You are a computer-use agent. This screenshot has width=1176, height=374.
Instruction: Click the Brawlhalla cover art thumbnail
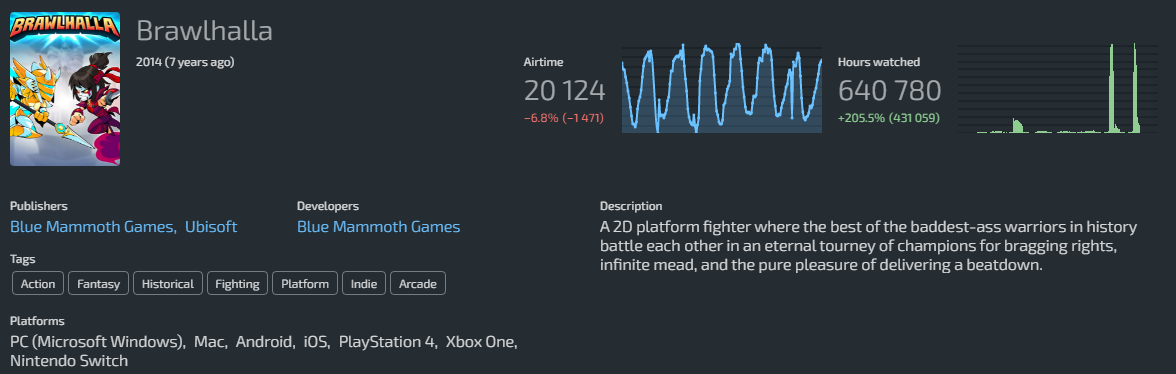64,88
